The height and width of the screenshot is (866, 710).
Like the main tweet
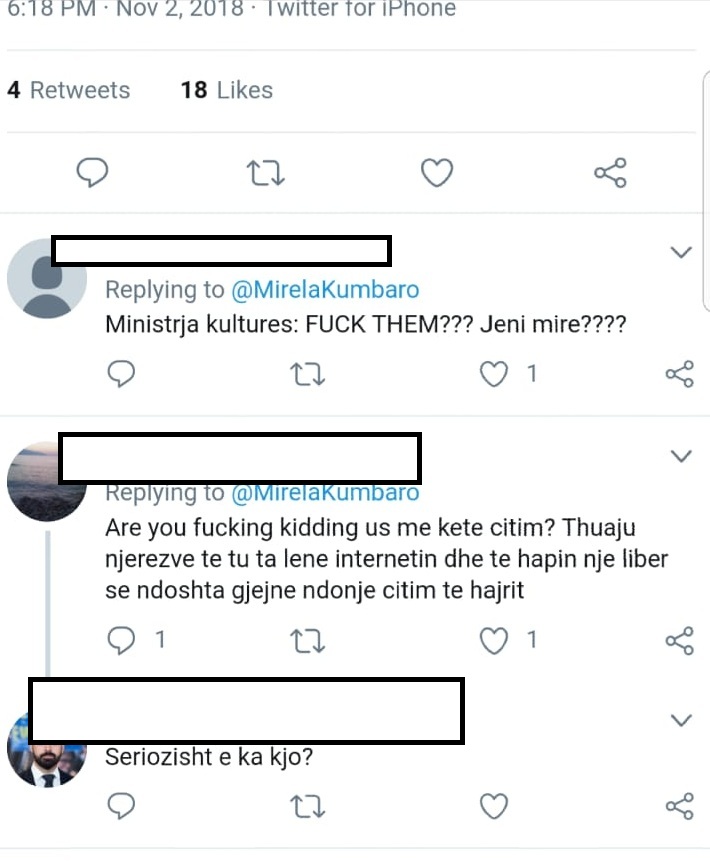(x=436, y=174)
